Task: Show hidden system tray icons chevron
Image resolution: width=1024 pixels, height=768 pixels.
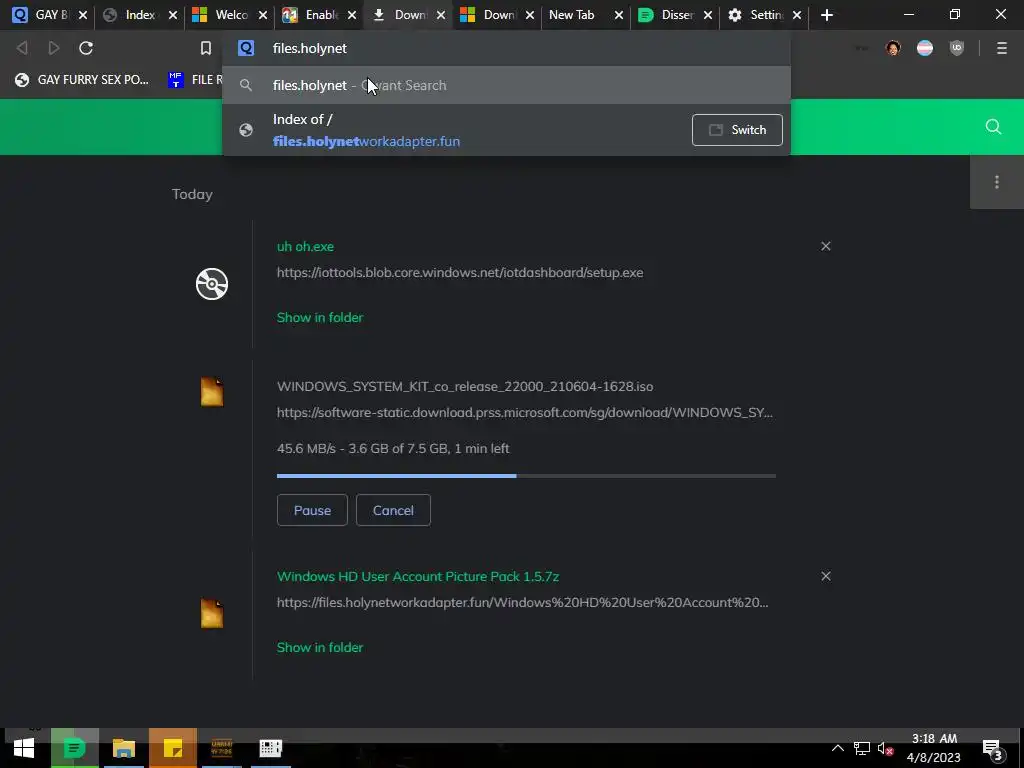Action: [x=837, y=748]
